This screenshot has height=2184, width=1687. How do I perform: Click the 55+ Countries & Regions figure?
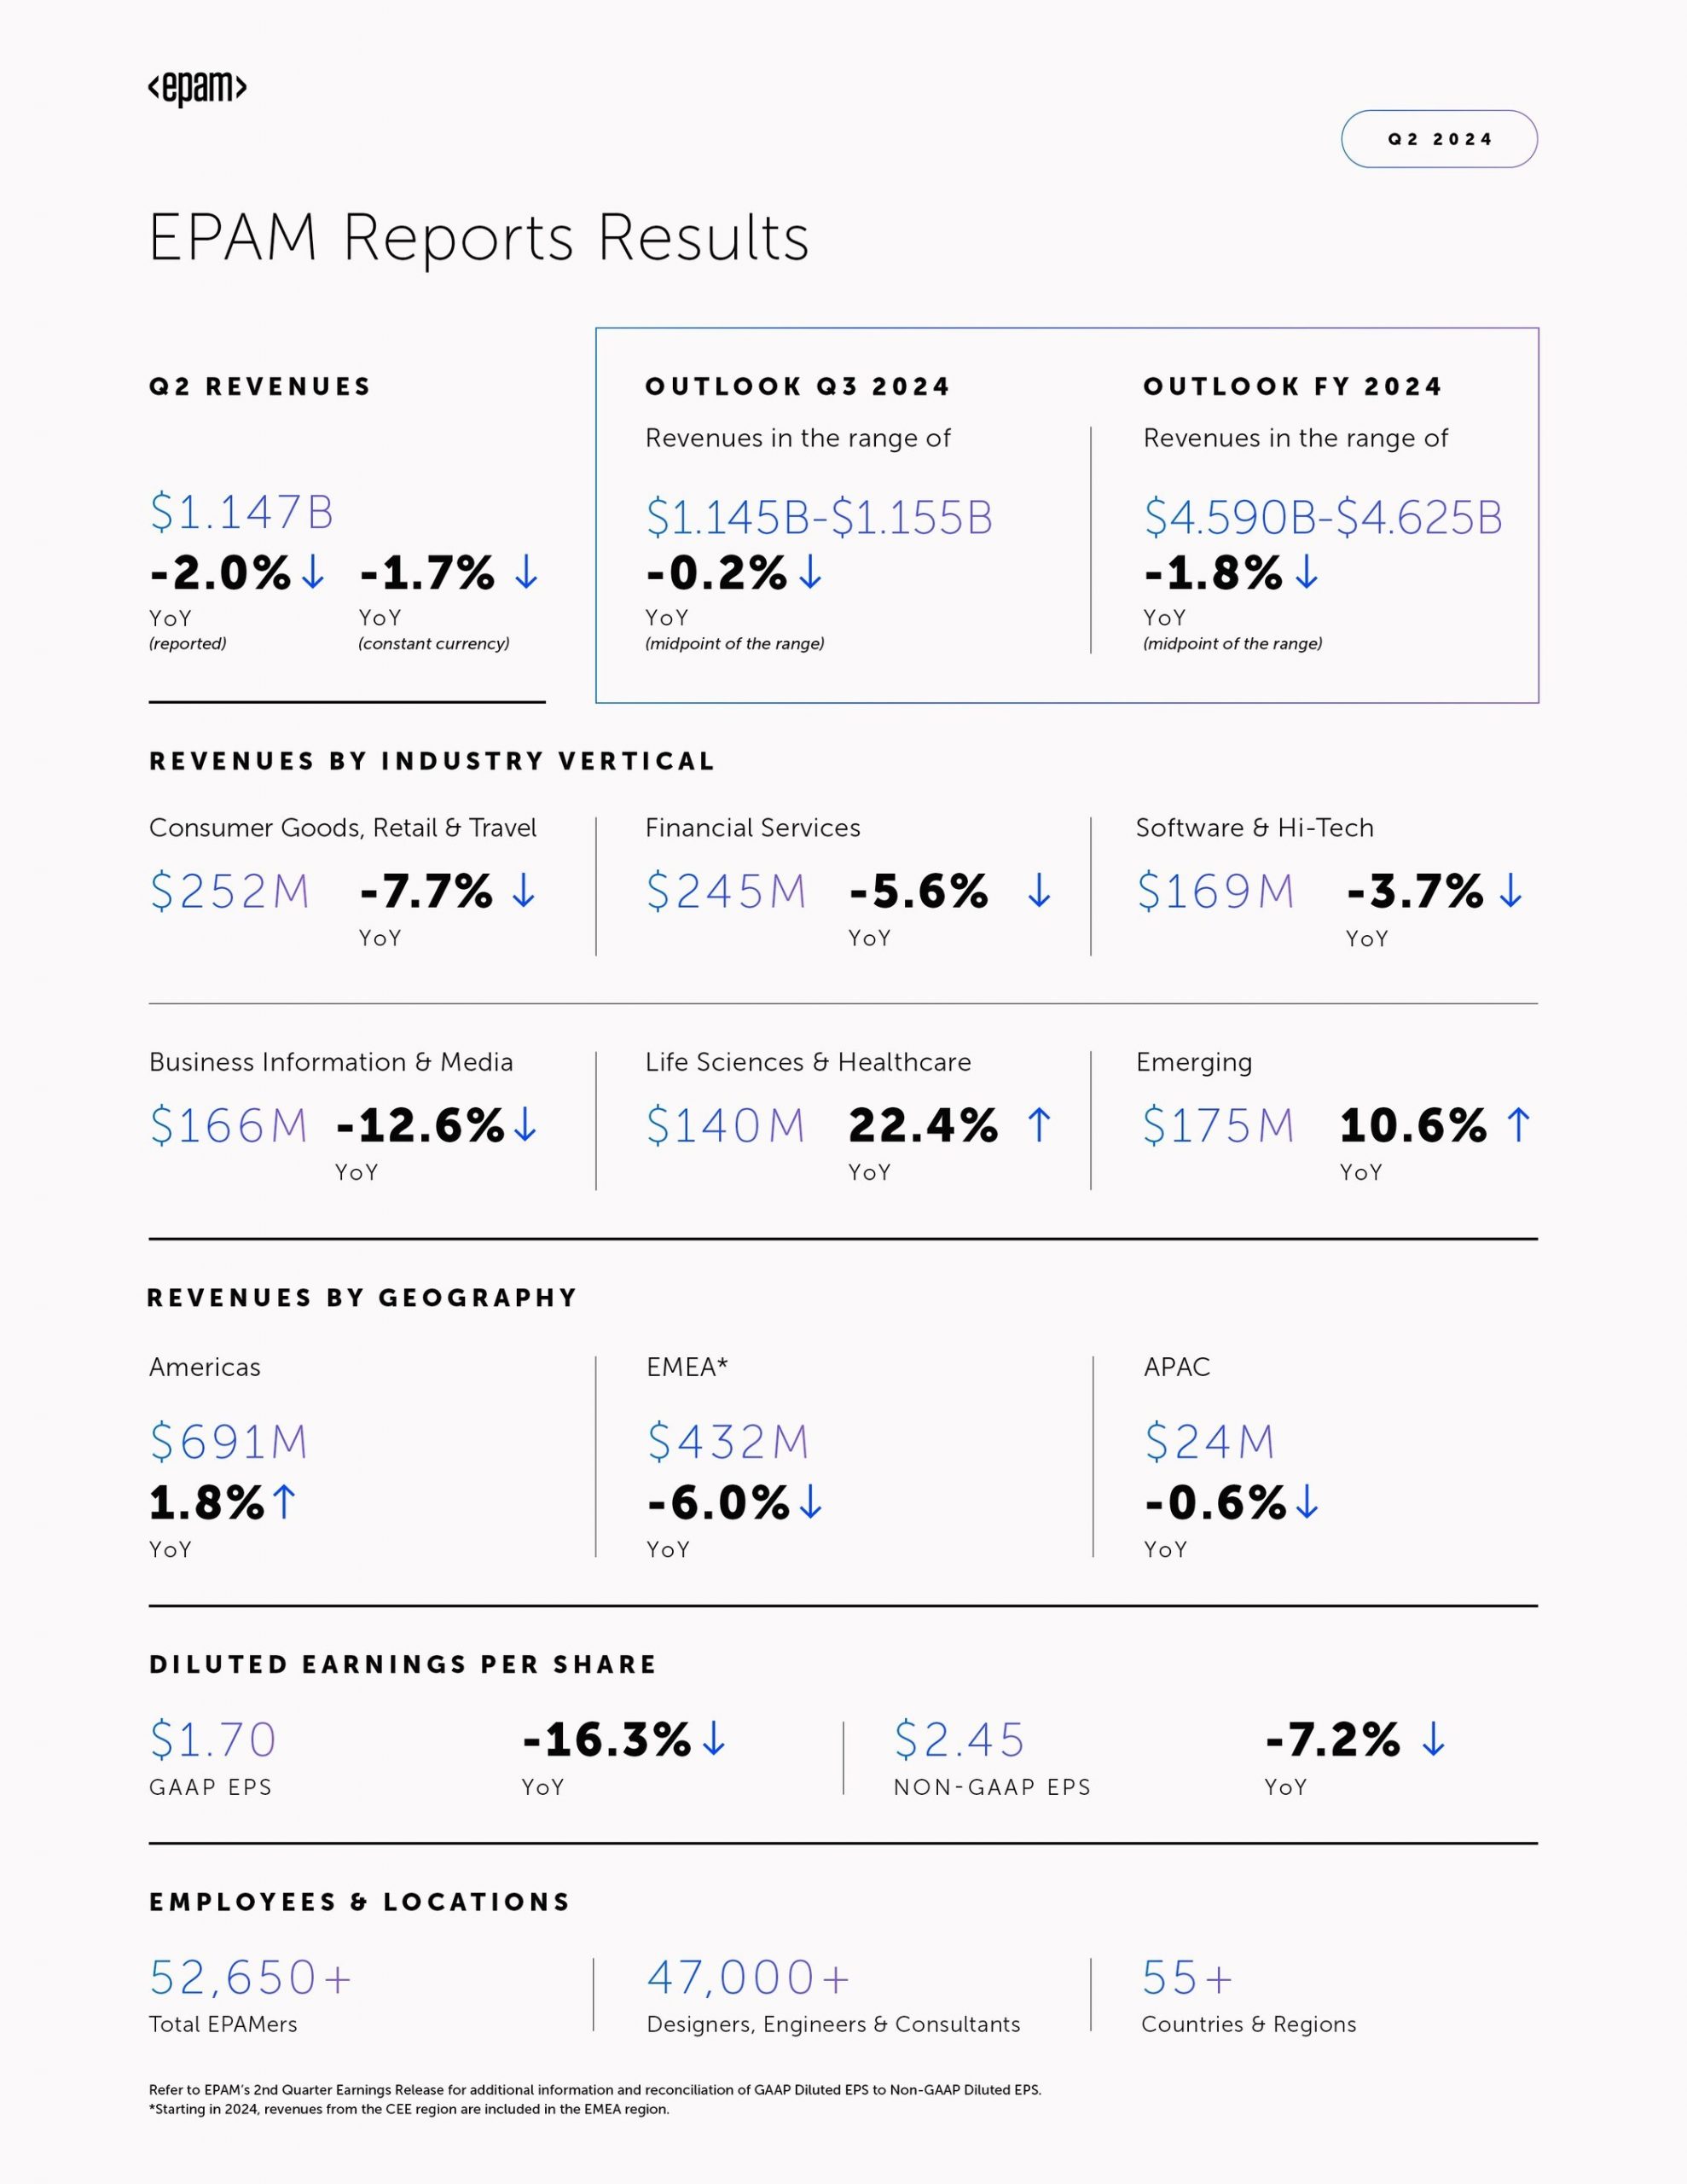1187,1977
